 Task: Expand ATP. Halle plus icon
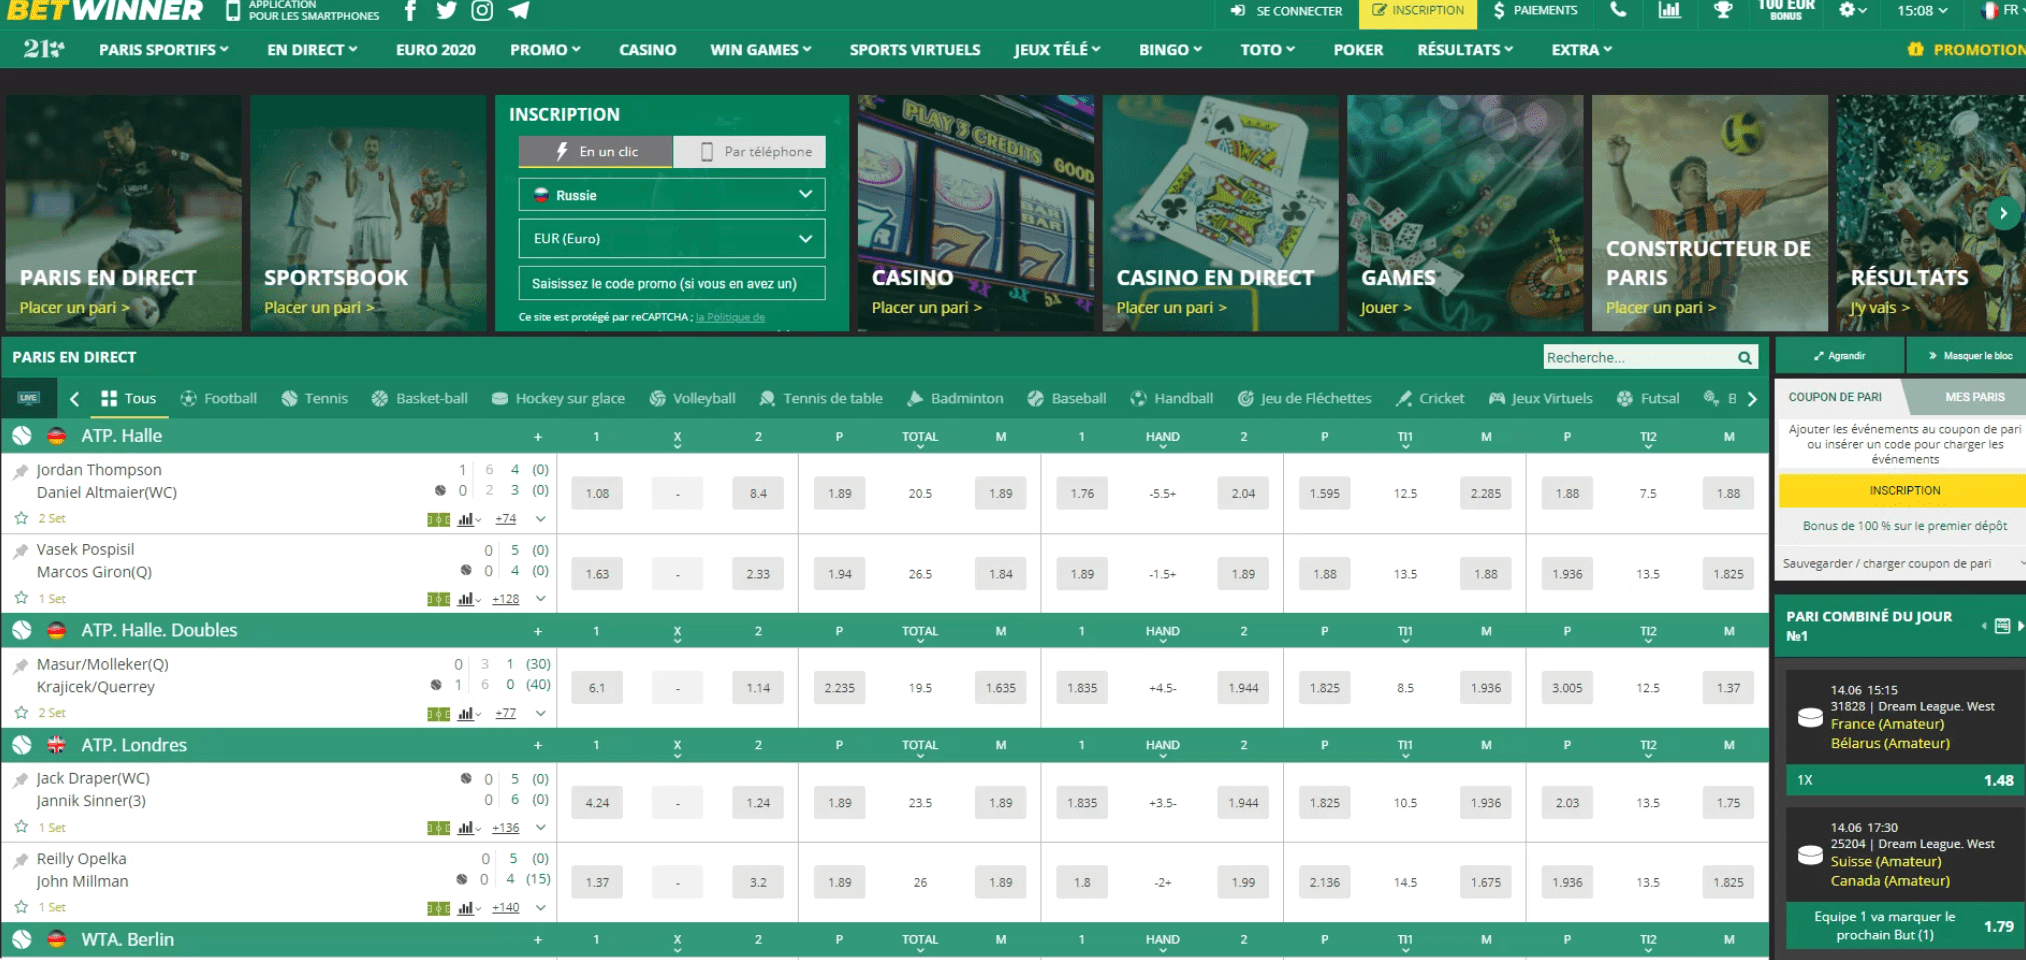click(x=538, y=437)
